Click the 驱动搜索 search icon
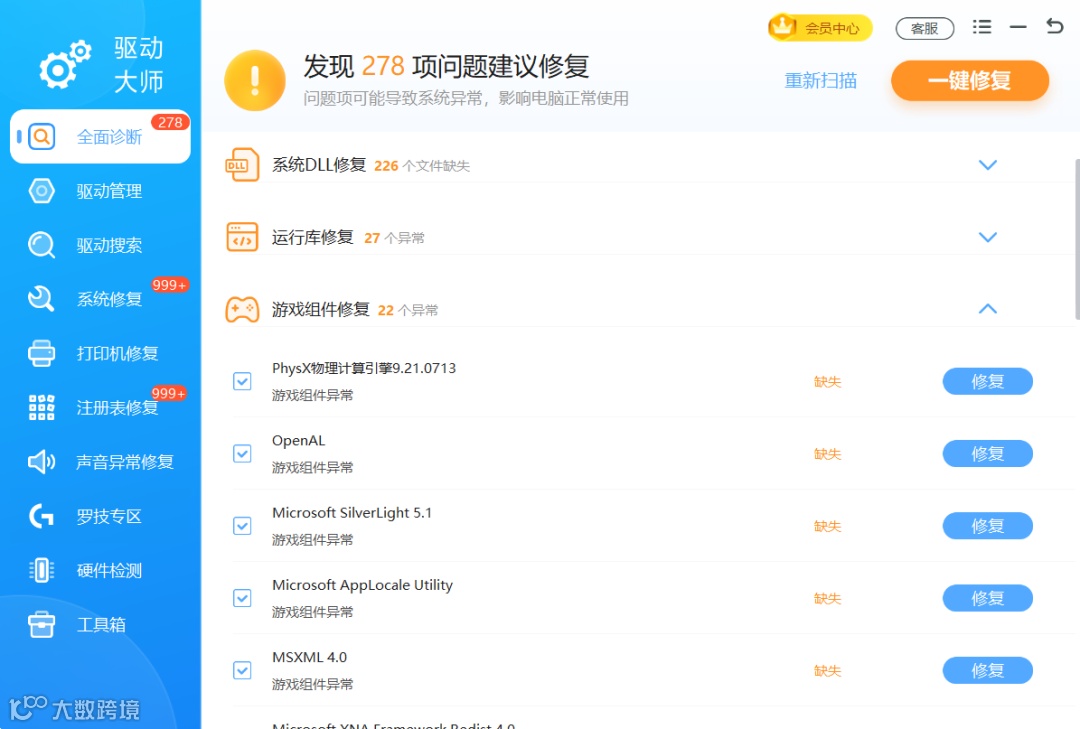The width and height of the screenshot is (1080, 729). point(41,245)
